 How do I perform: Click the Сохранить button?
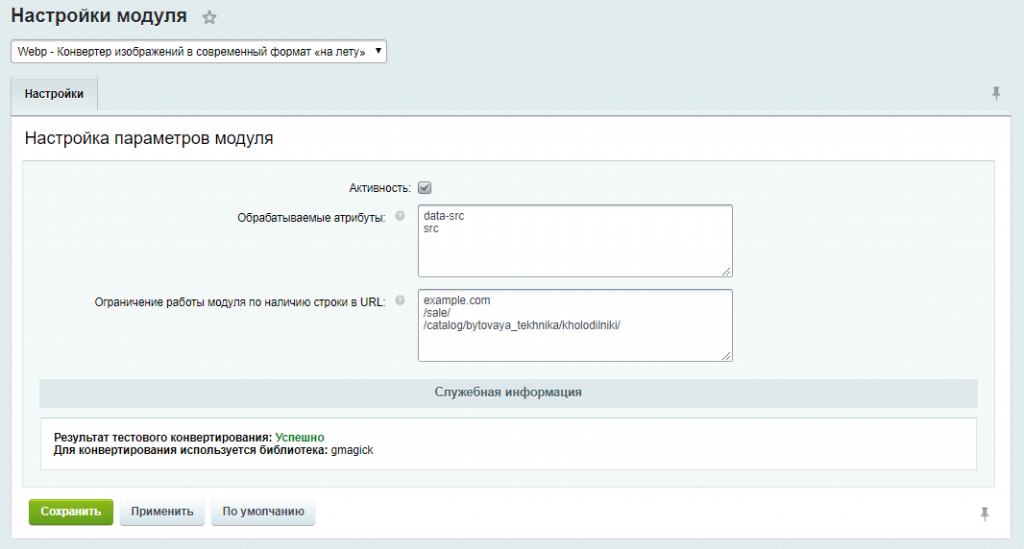pyautogui.click(x=71, y=512)
